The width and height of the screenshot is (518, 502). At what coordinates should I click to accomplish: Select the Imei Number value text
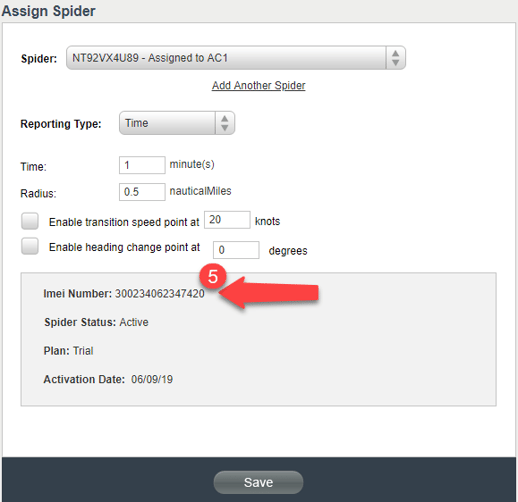[x=160, y=294]
